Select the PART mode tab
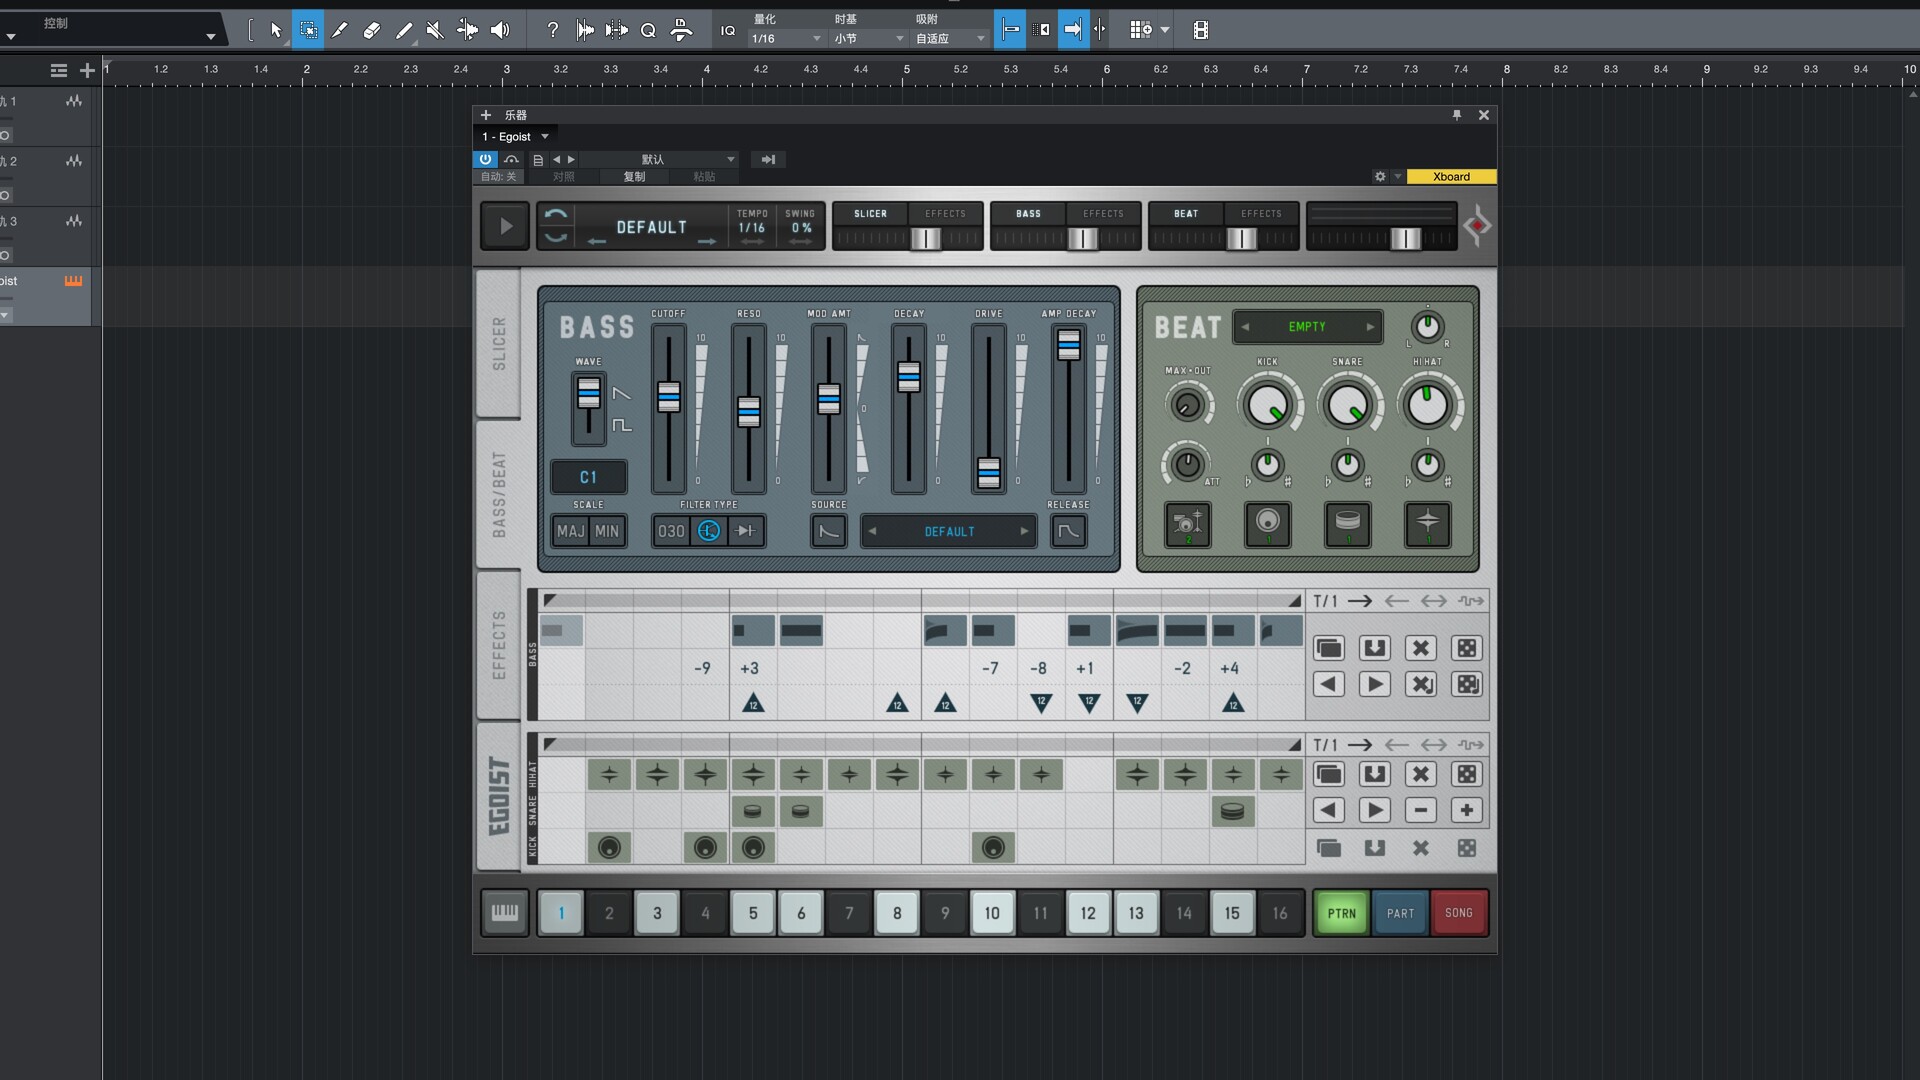Image resolution: width=1920 pixels, height=1080 pixels. pos(1400,913)
